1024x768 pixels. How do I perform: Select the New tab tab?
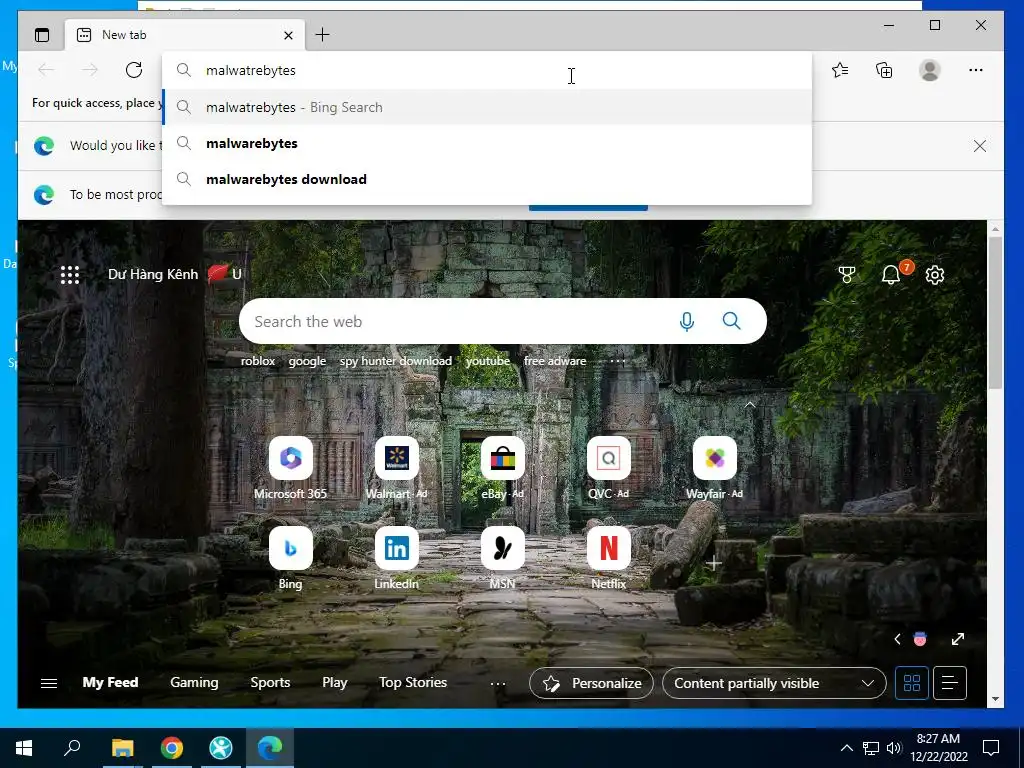point(184,35)
